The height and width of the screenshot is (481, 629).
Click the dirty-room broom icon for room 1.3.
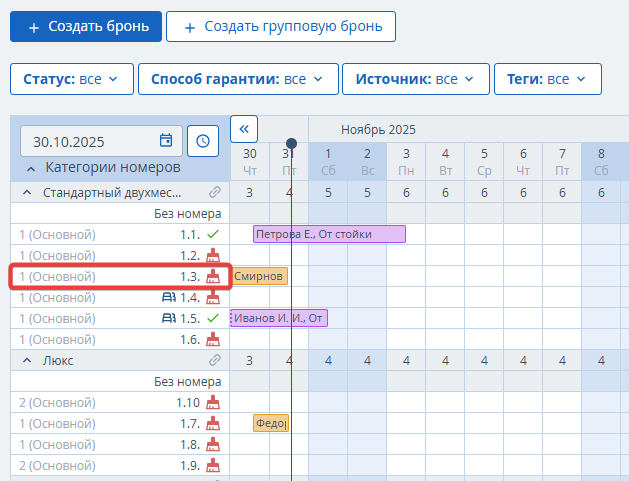pyautogui.click(x=212, y=276)
